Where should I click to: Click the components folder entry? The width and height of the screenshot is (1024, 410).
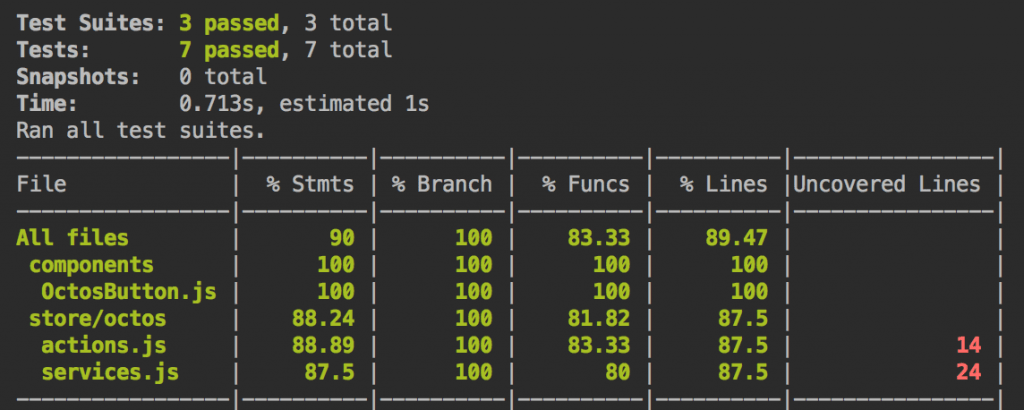click(x=91, y=265)
